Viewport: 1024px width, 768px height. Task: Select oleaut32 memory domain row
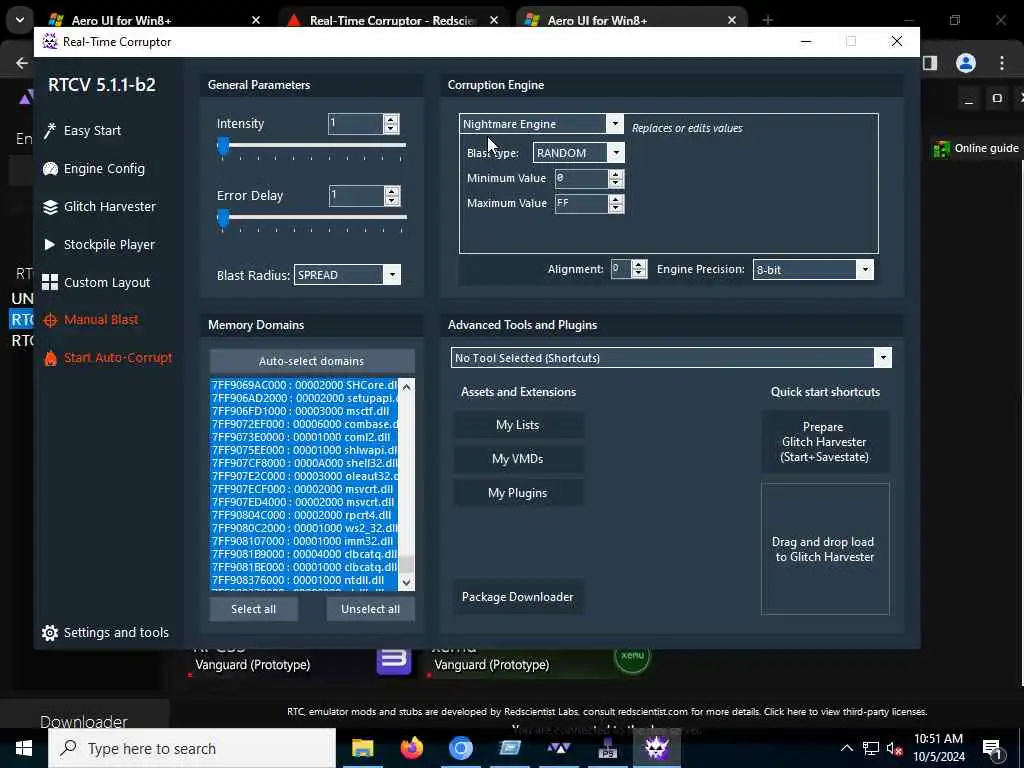click(x=304, y=476)
